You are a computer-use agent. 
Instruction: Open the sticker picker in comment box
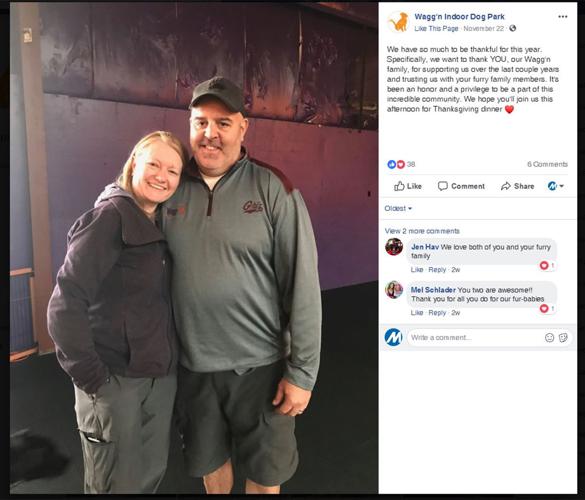[x=563, y=338]
